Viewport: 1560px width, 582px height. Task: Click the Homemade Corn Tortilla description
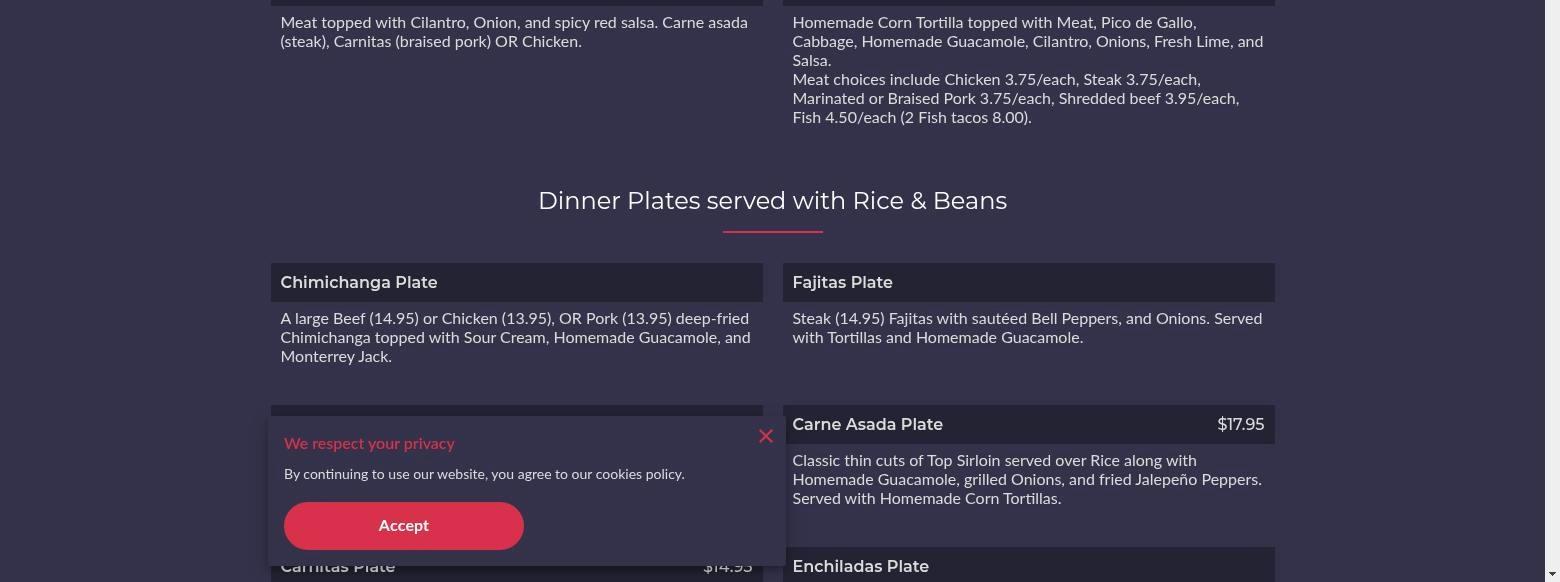1027,41
